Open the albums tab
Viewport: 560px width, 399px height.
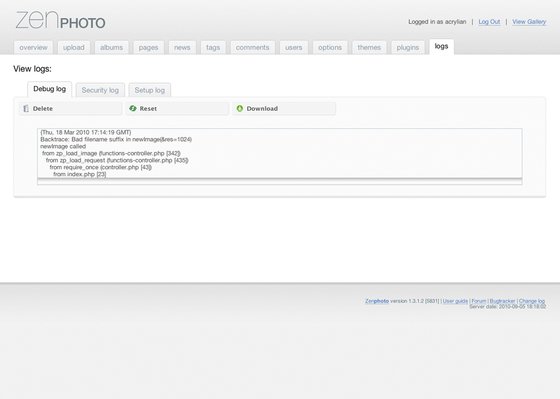(x=111, y=48)
